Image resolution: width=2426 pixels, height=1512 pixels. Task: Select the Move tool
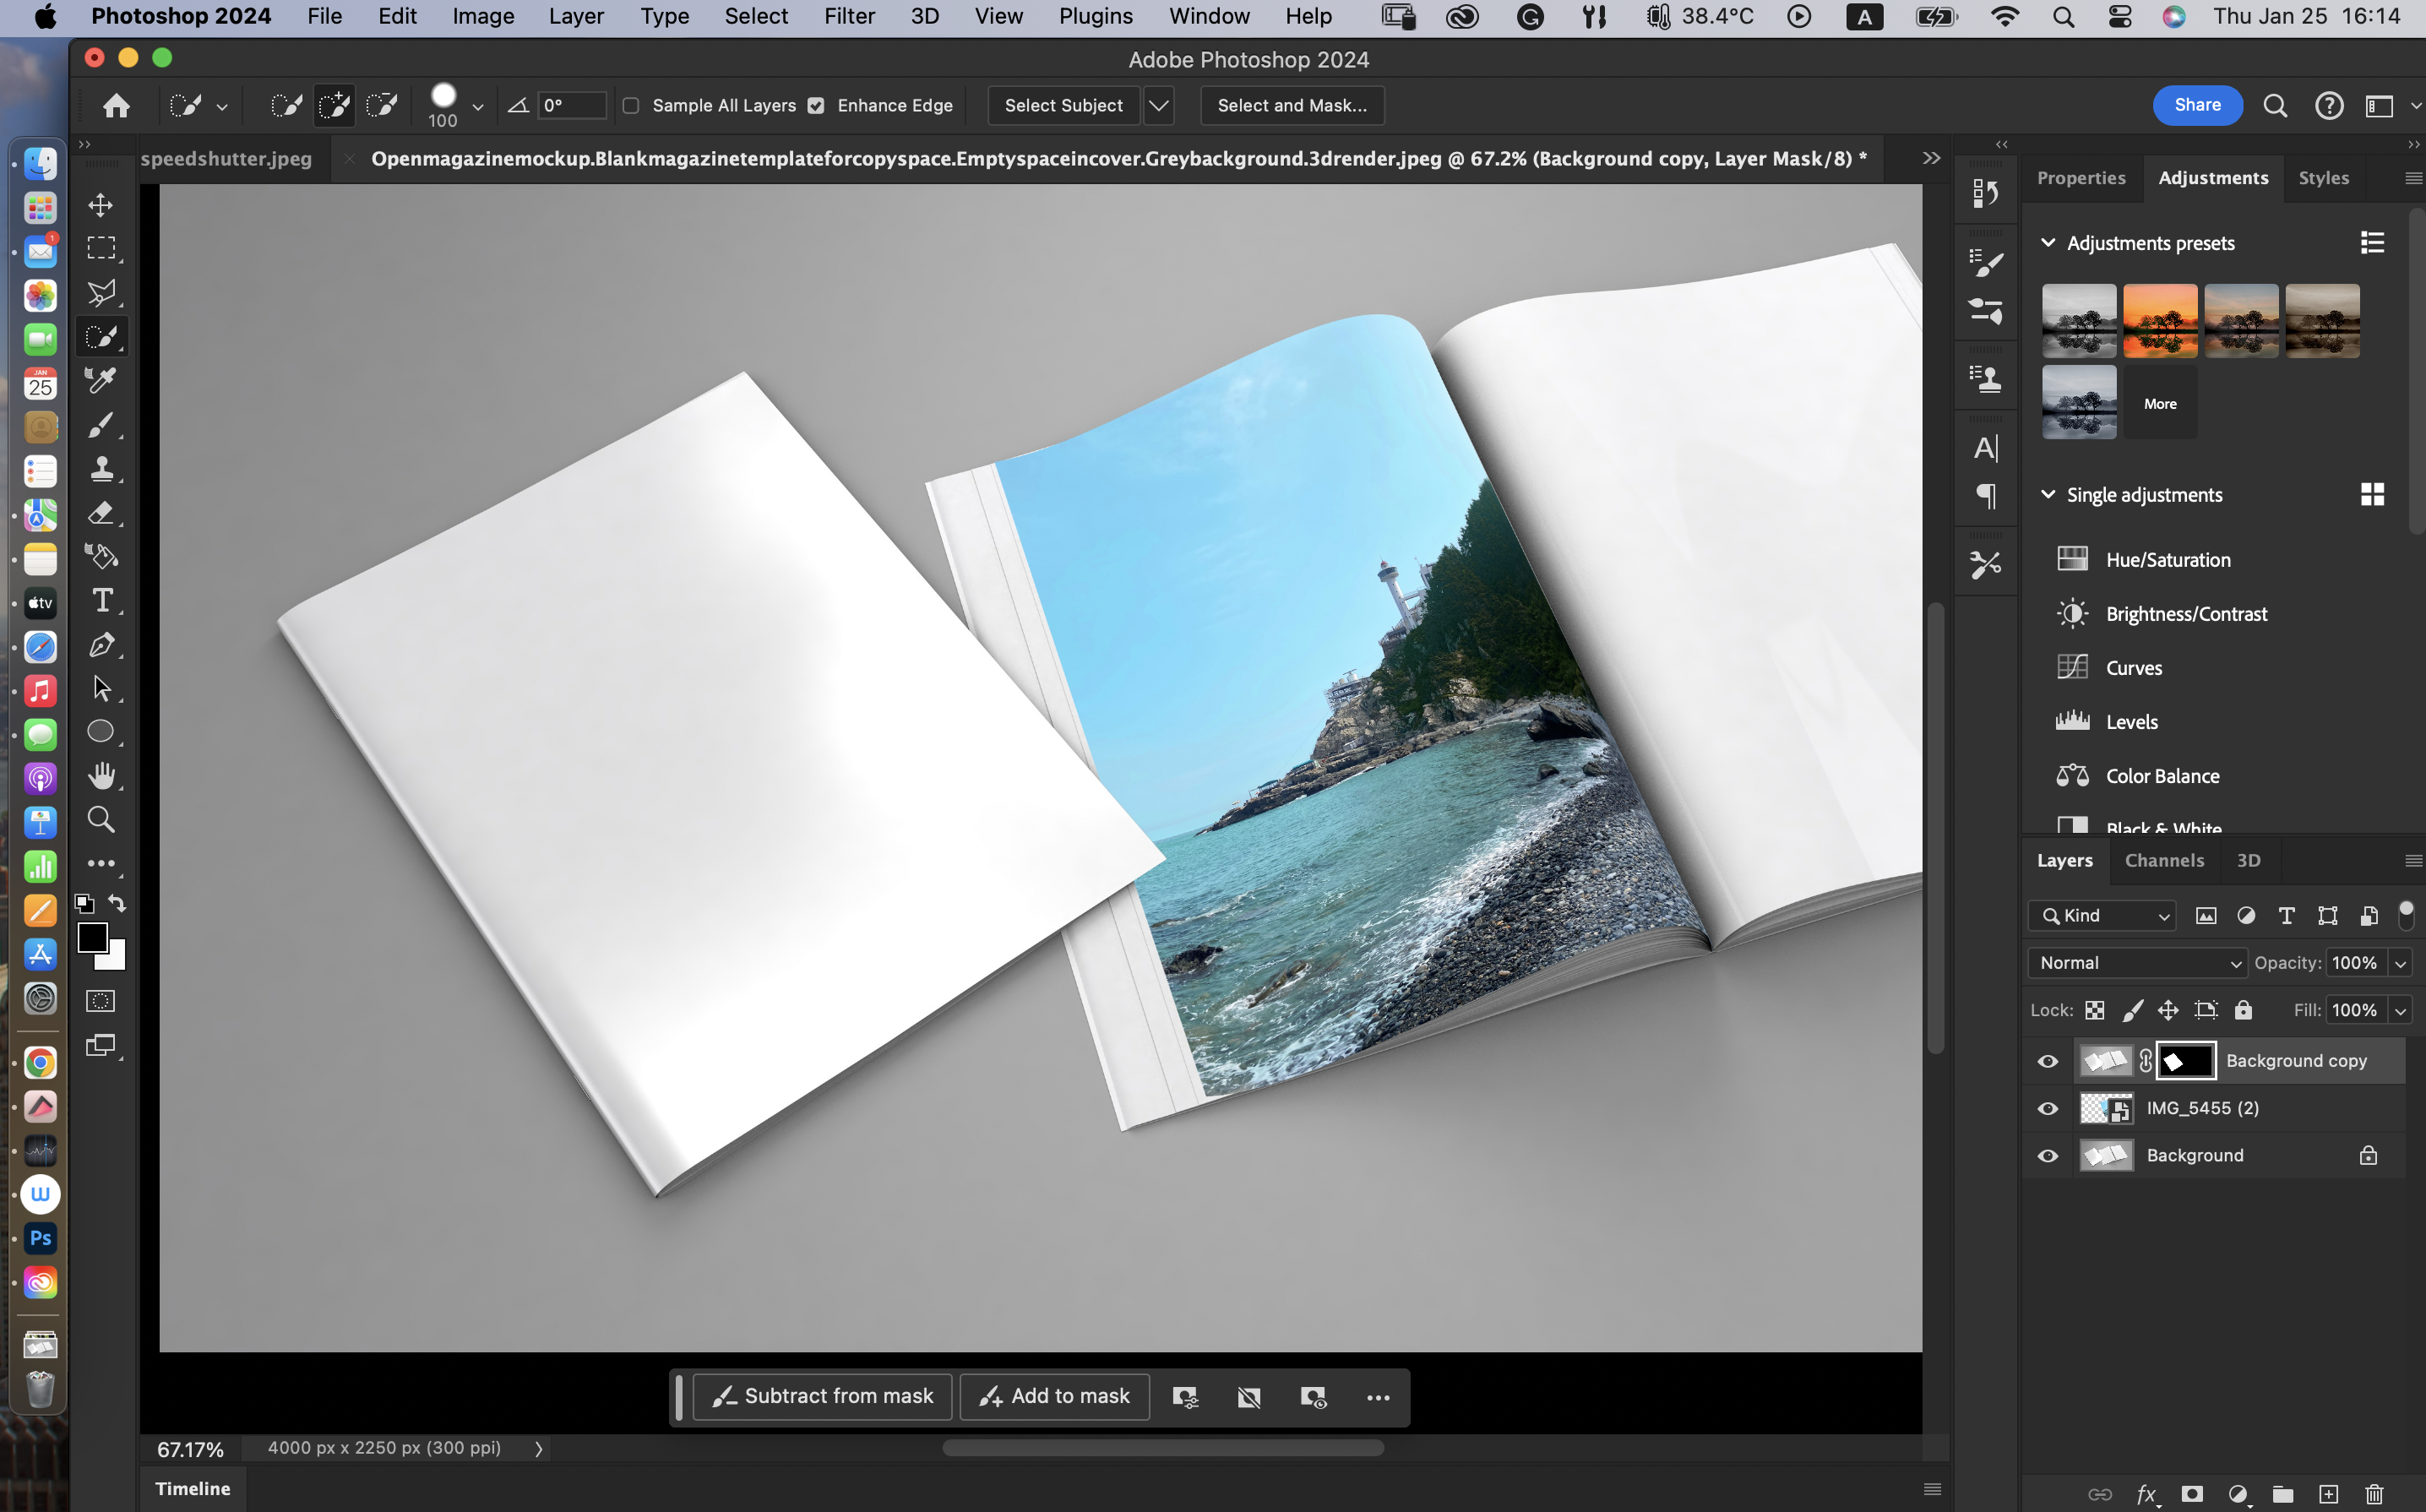point(101,206)
